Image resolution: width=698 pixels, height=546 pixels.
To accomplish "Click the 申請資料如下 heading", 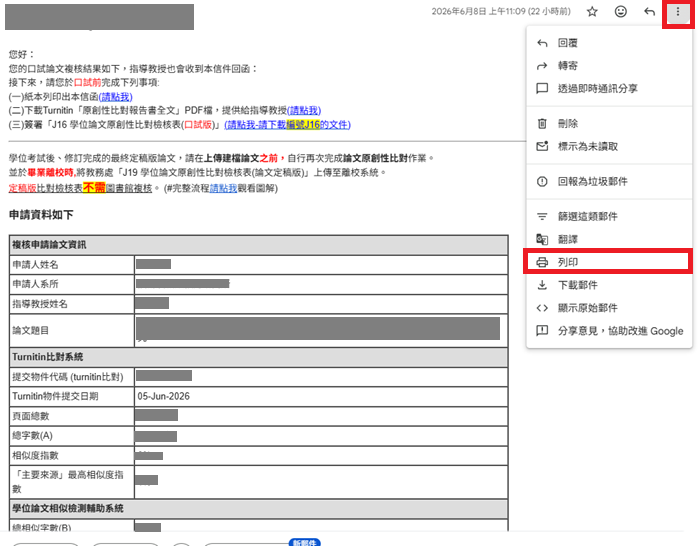I will [41, 215].
